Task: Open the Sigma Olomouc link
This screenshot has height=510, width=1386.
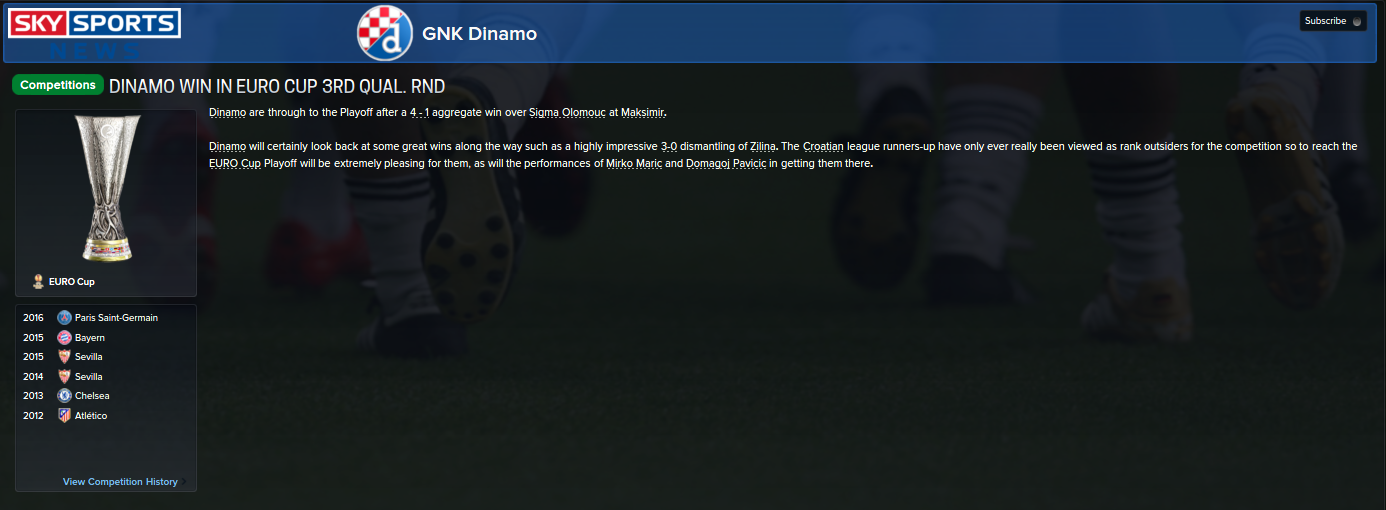Action: click(567, 112)
